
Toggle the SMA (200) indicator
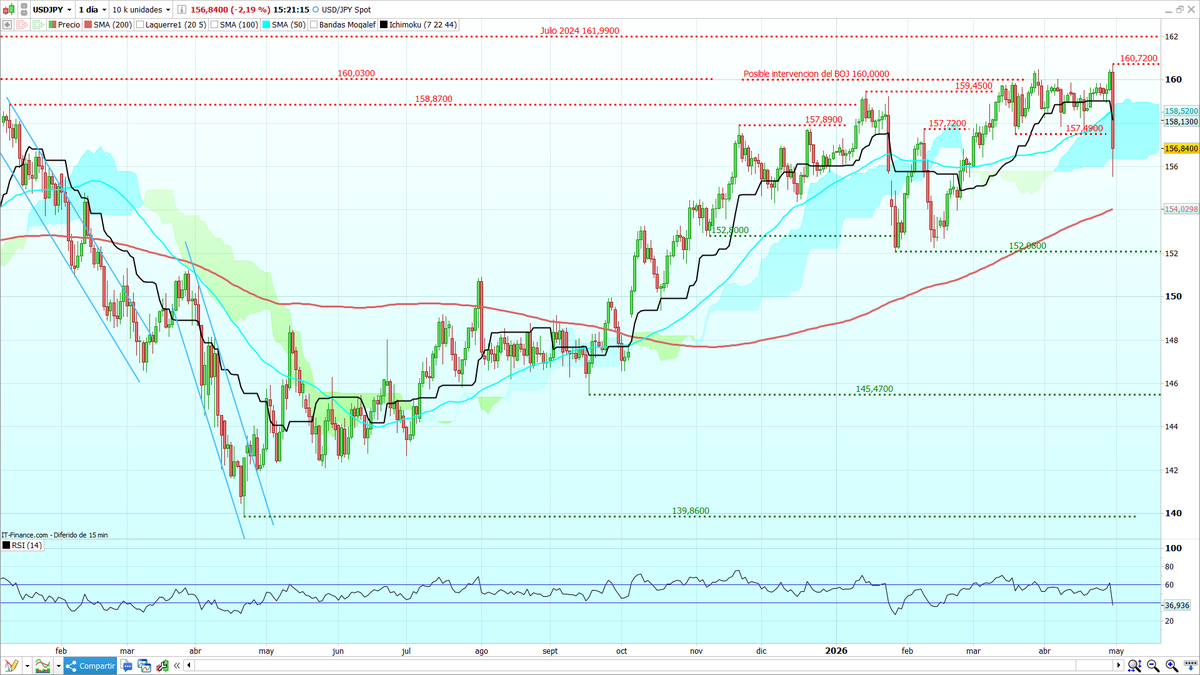pos(108,24)
